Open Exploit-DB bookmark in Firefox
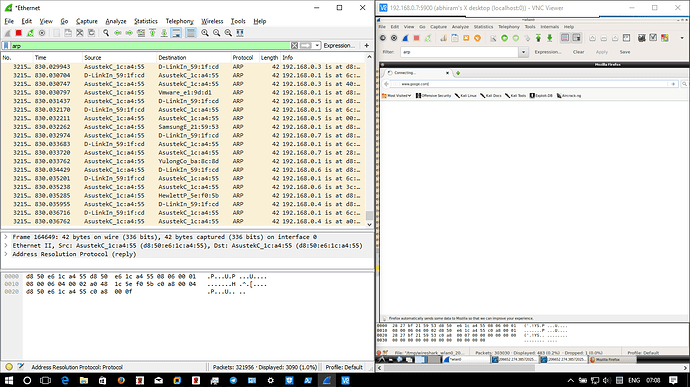690x387 pixels. pyautogui.click(x=541, y=96)
